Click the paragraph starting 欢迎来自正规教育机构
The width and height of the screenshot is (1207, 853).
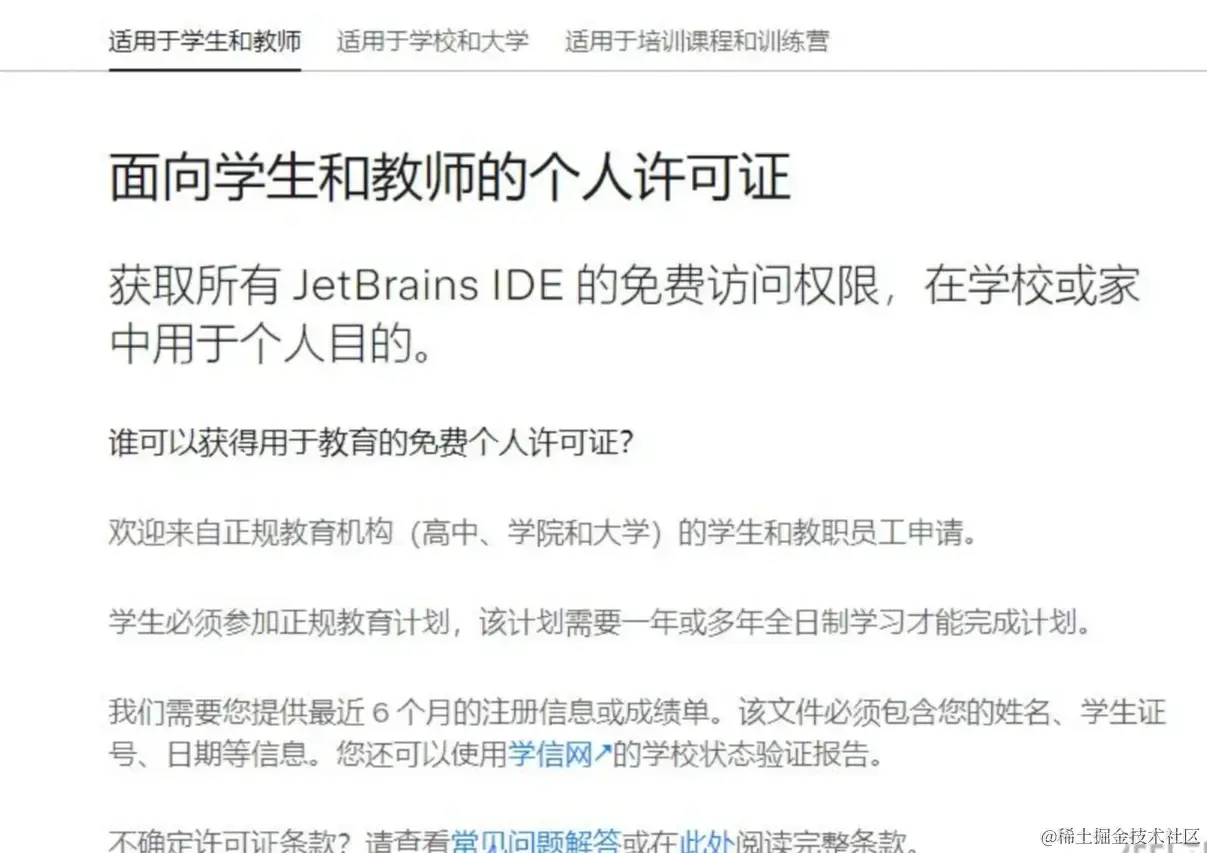pos(542,533)
